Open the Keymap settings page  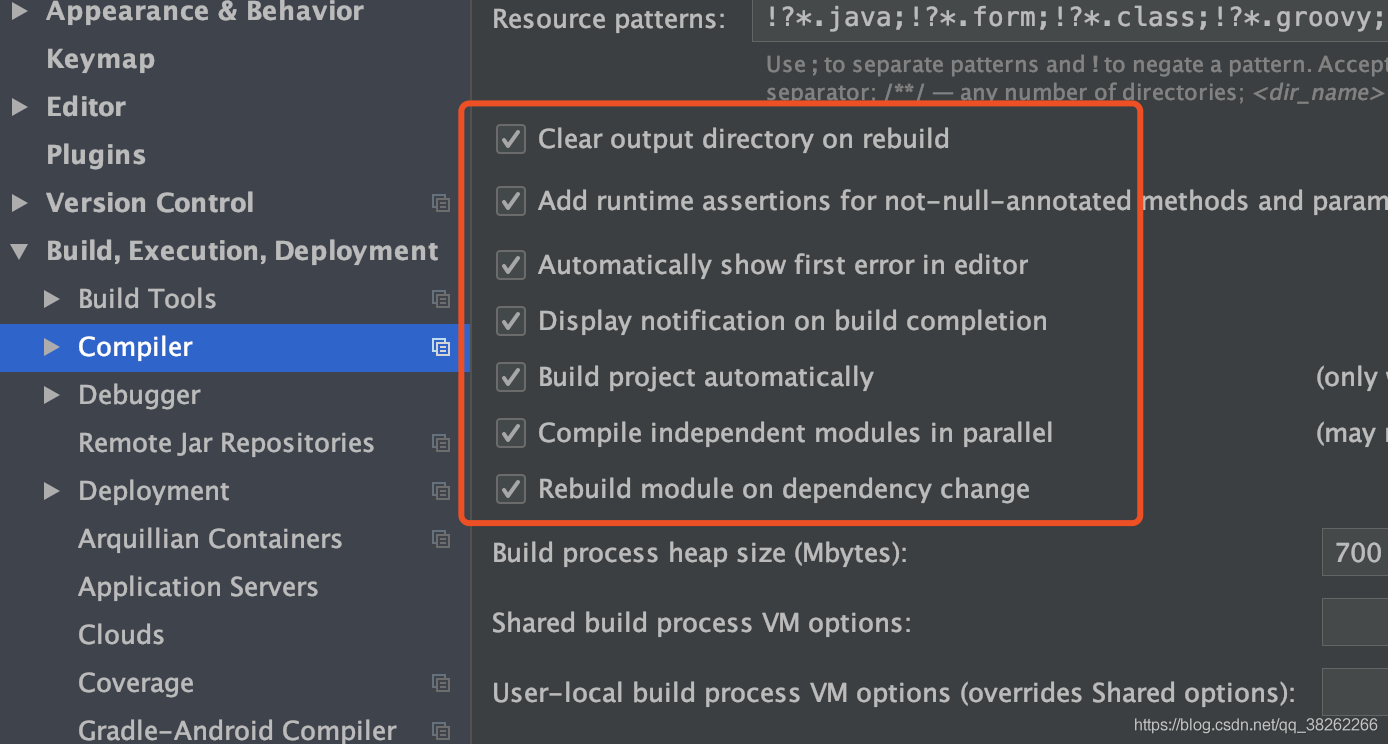click(x=101, y=59)
